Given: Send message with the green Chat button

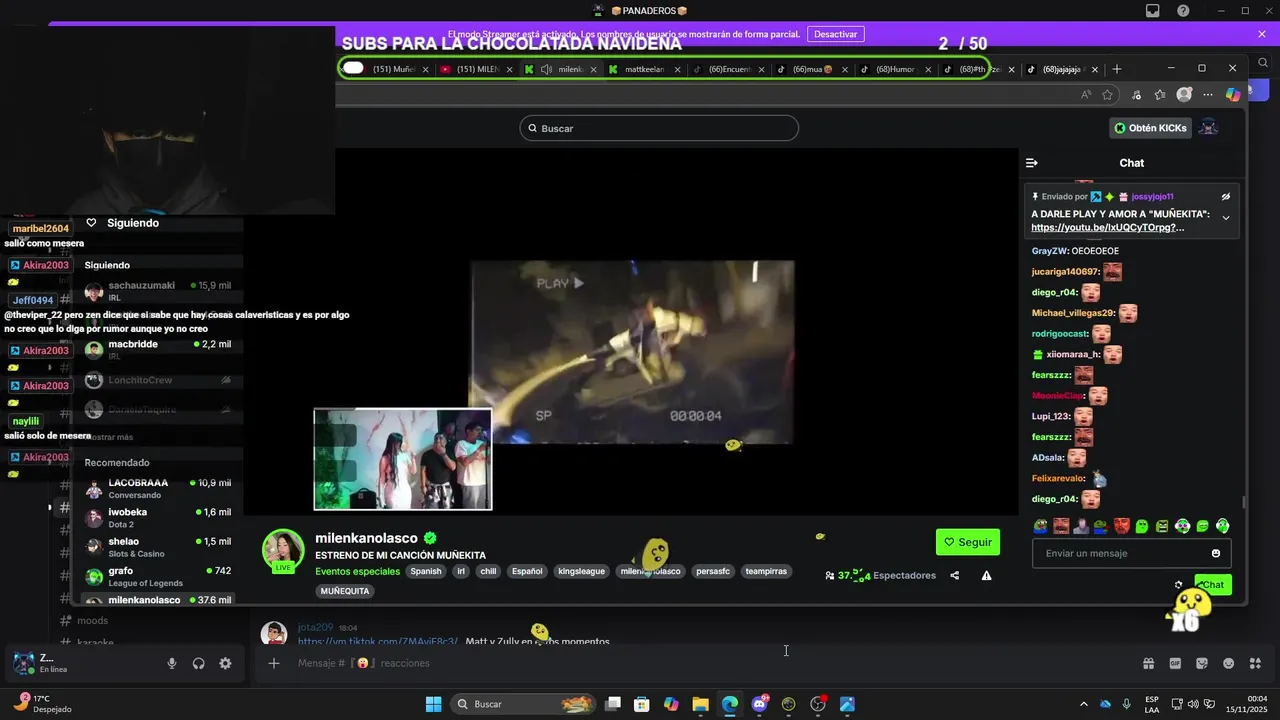Looking at the screenshot, I should pyautogui.click(x=1213, y=585).
